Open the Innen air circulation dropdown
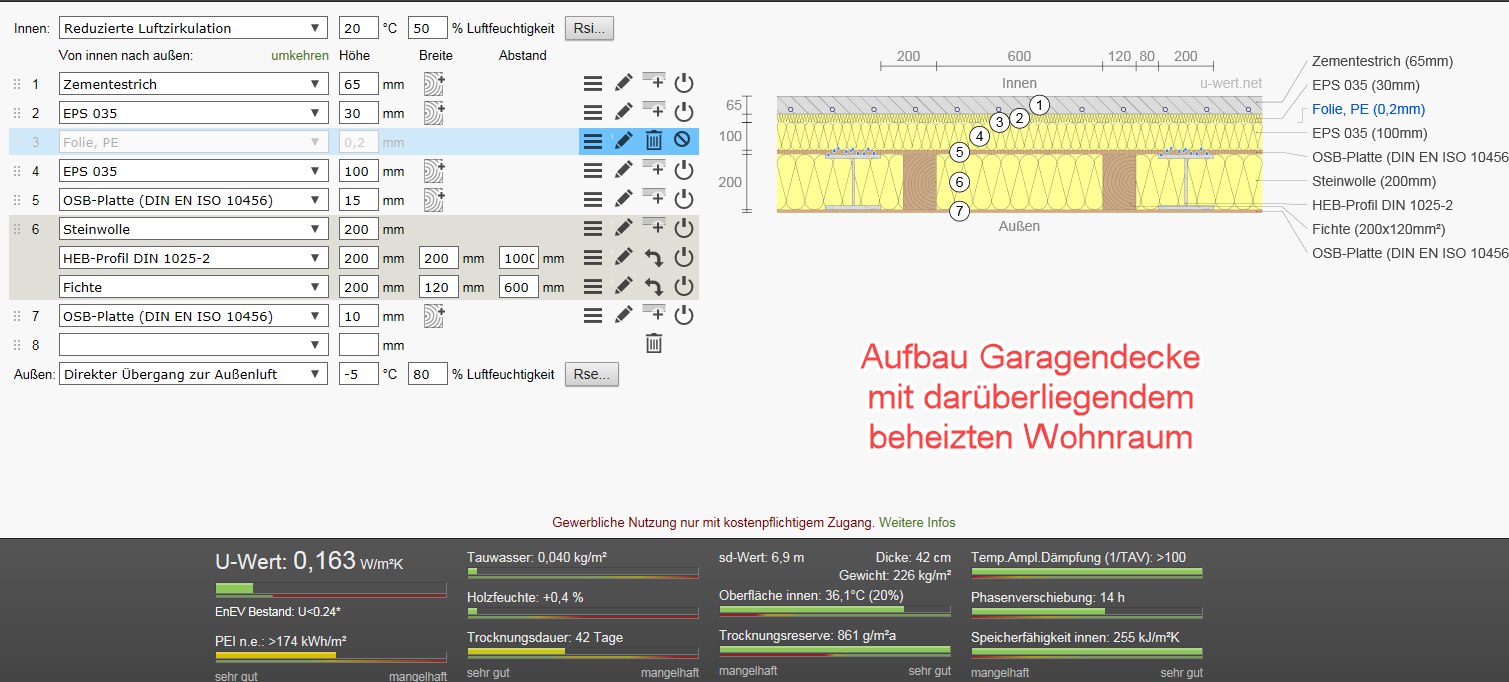 pyautogui.click(x=194, y=28)
